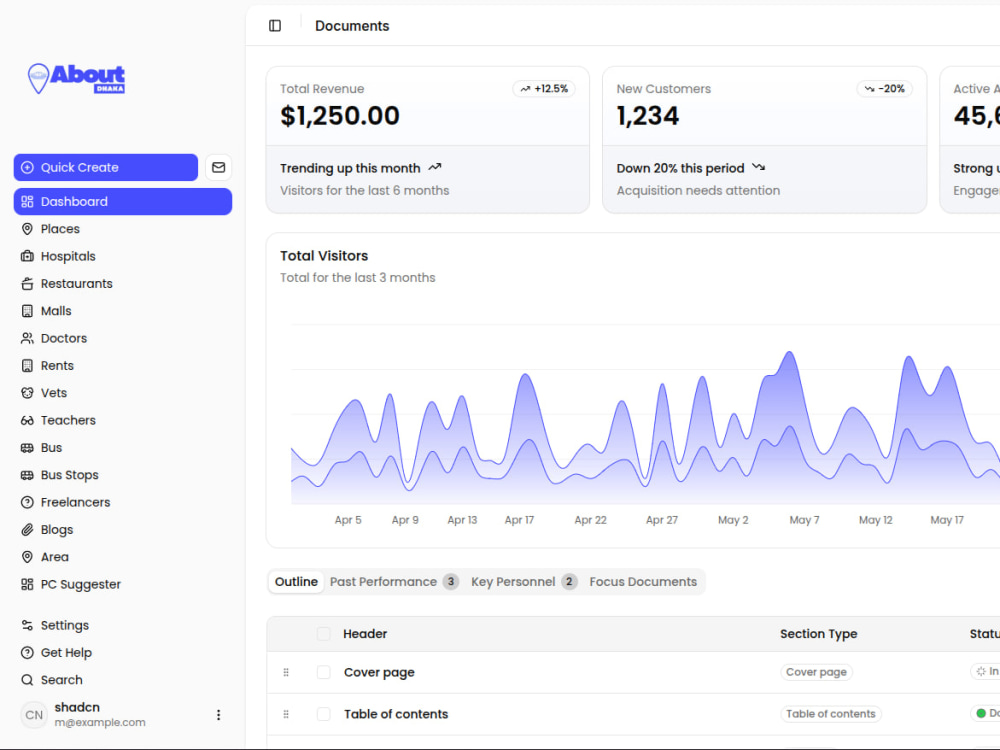
Task: Click the Restaurants icon in sidebar
Action: tap(27, 284)
